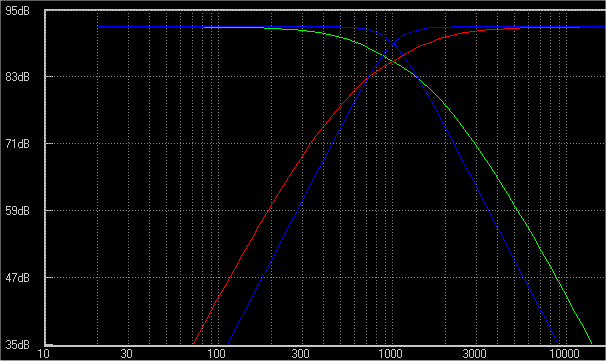This screenshot has width=606, height=361.
Task: Click the 83dB y-axis label
Action: [17, 77]
